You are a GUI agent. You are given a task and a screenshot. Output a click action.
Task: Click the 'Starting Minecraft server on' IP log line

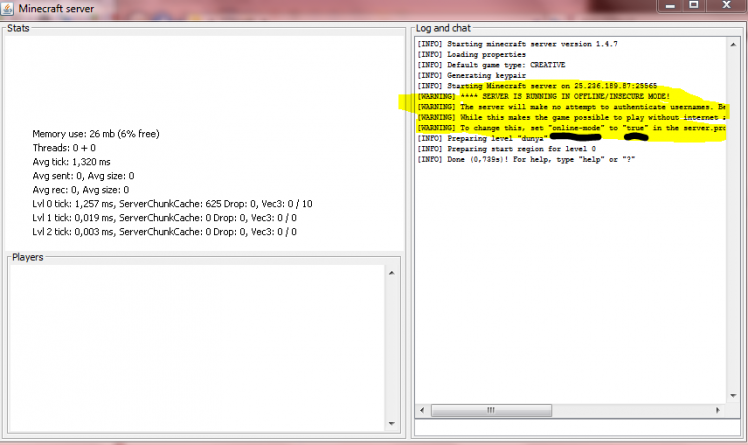tap(537, 86)
